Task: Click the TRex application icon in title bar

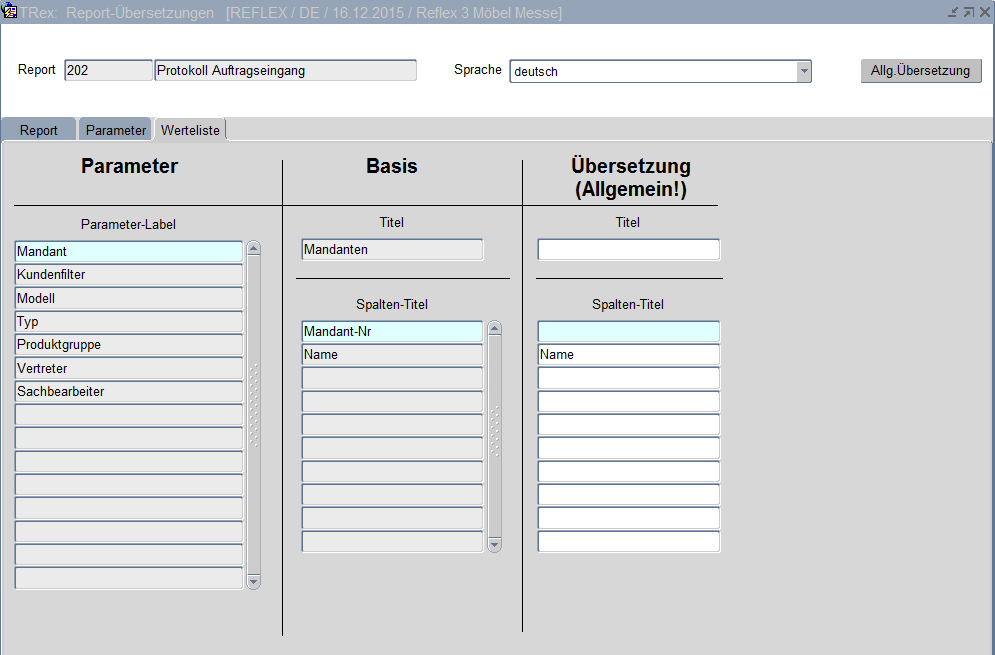Action: point(10,12)
